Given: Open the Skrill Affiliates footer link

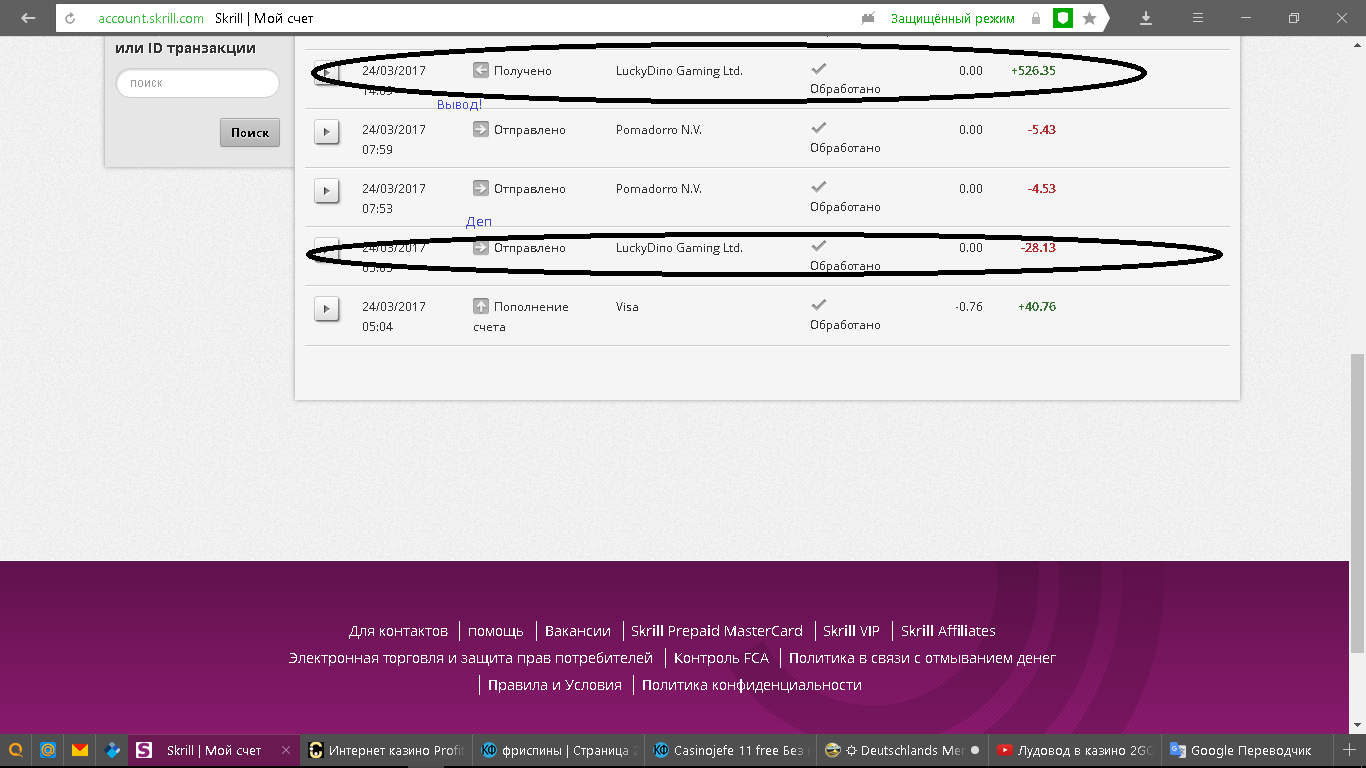Looking at the screenshot, I should (x=948, y=631).
